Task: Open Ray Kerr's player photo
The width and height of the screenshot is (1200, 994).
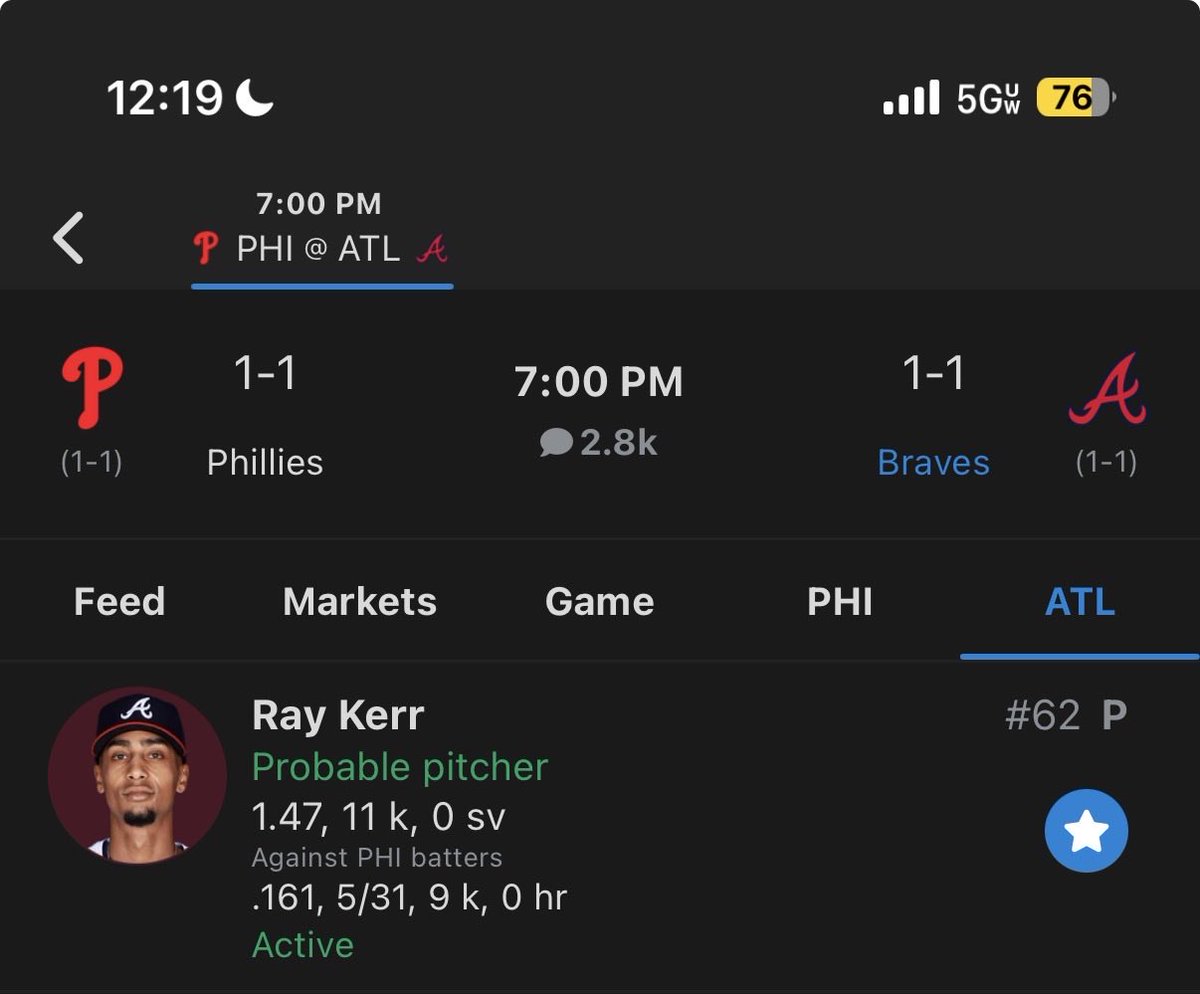Action: pos(137,775)
